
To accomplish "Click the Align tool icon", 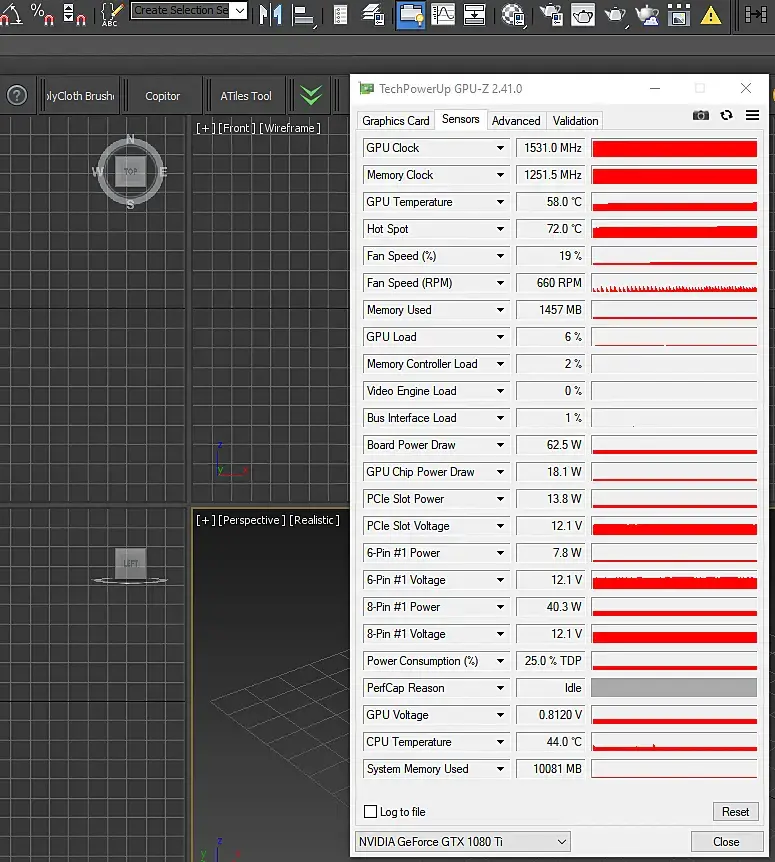I will [x=304, y=15].
